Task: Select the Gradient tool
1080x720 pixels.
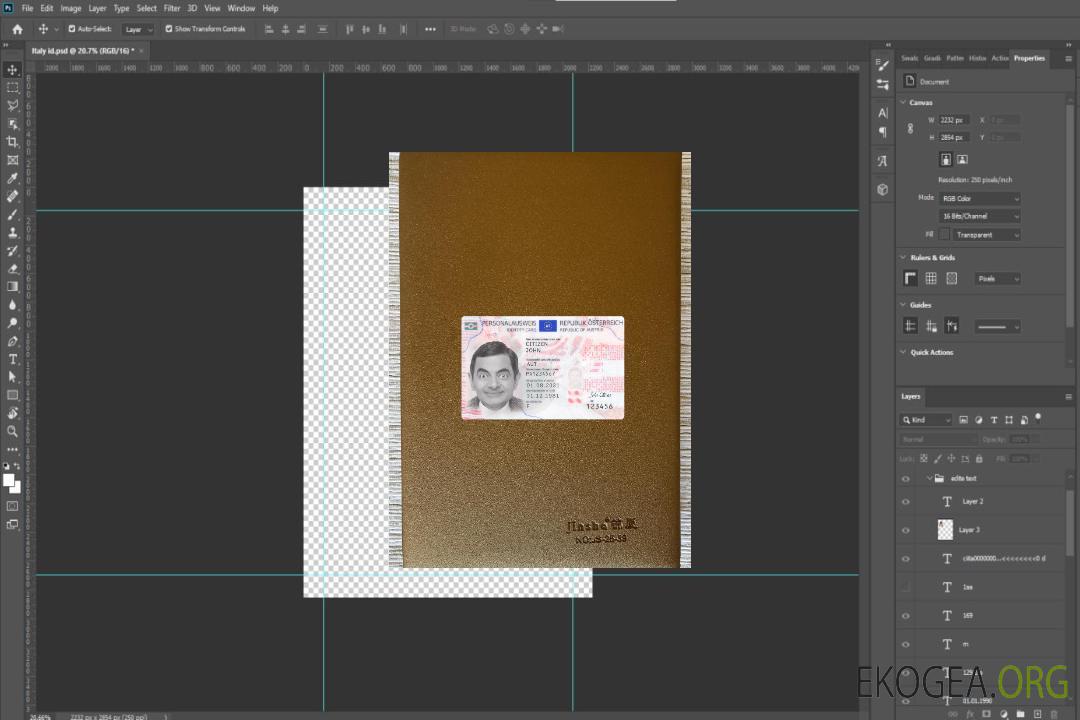Action: click(x=12, y=287)
